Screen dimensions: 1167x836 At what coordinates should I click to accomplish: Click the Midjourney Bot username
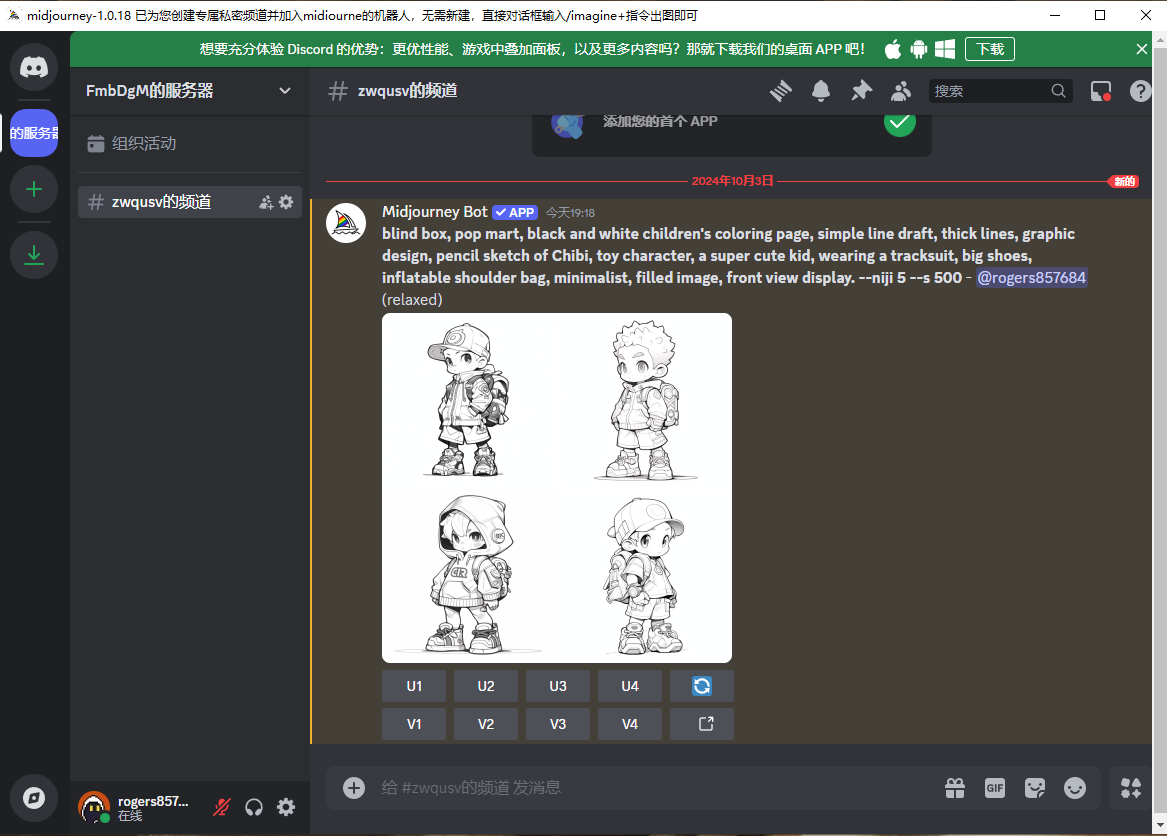point(435,211)
